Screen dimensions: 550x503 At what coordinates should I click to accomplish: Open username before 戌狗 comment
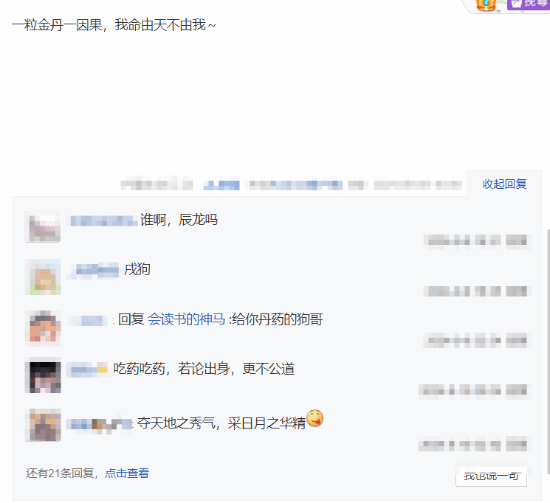click(95, 270)
